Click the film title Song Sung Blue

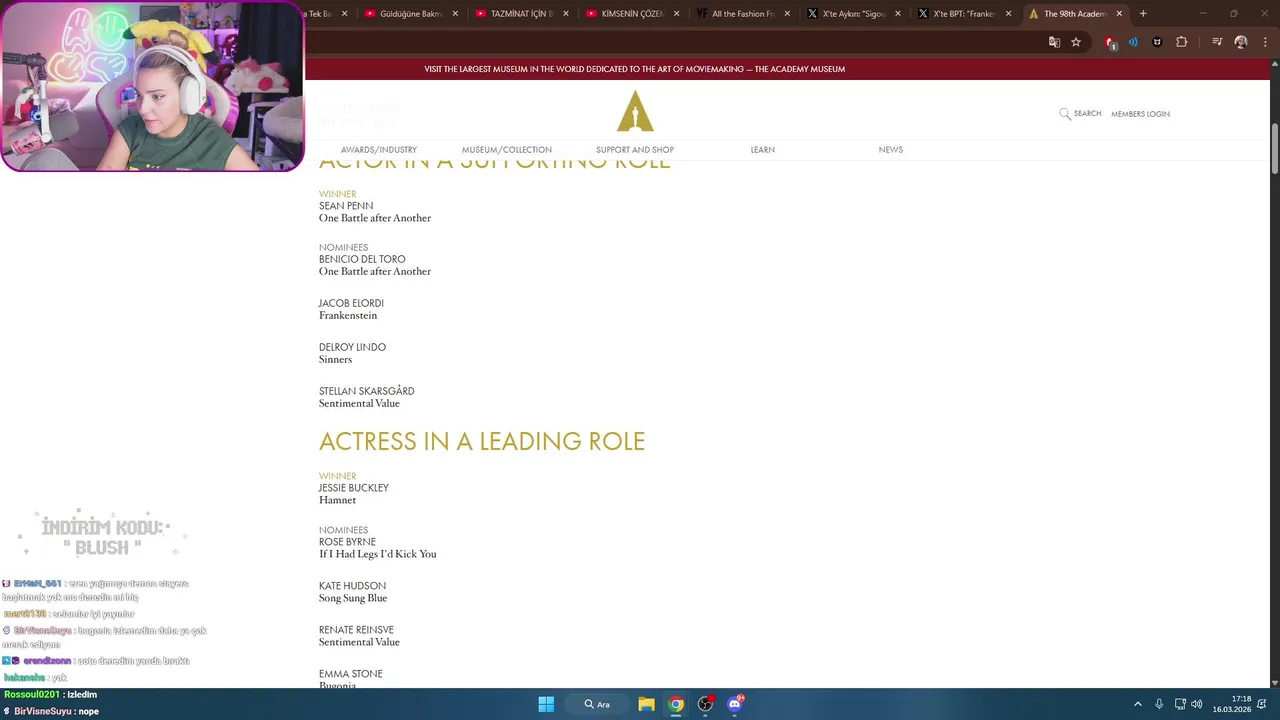(353, 598)
